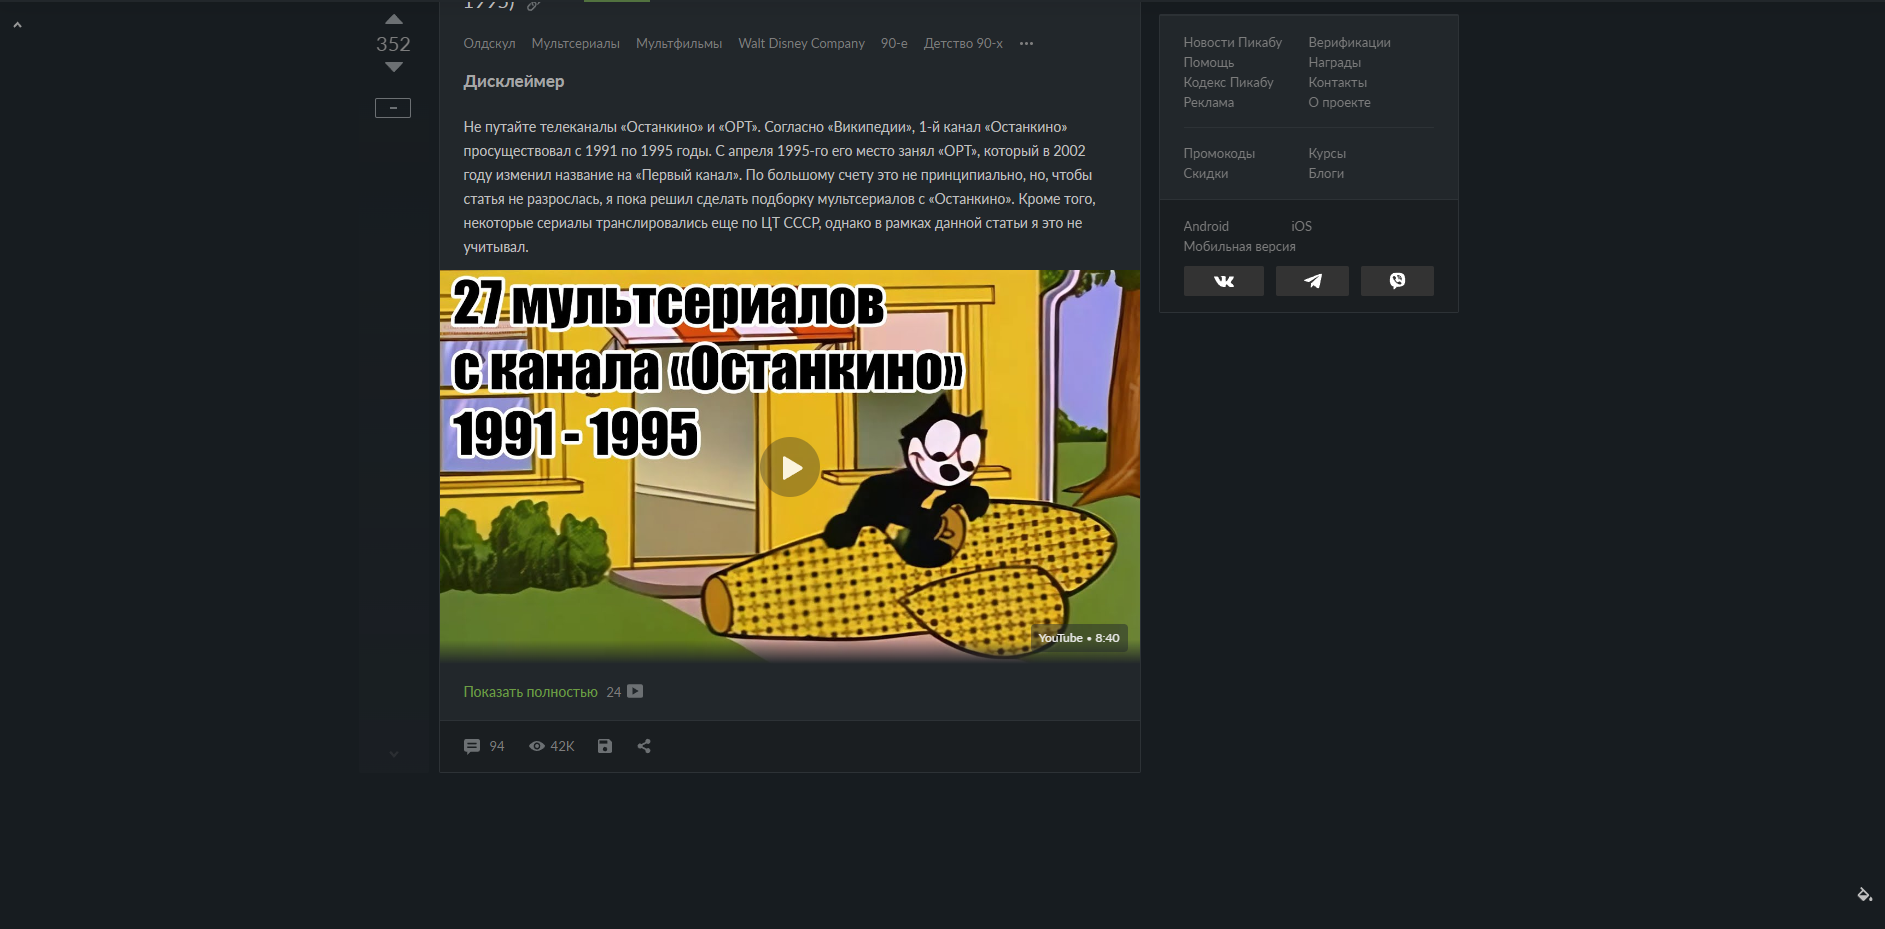Image resolution: width=1885 pixels, height=929 pixels.
Task: Open Кодекс Пикабу link
Action: 1228,82
